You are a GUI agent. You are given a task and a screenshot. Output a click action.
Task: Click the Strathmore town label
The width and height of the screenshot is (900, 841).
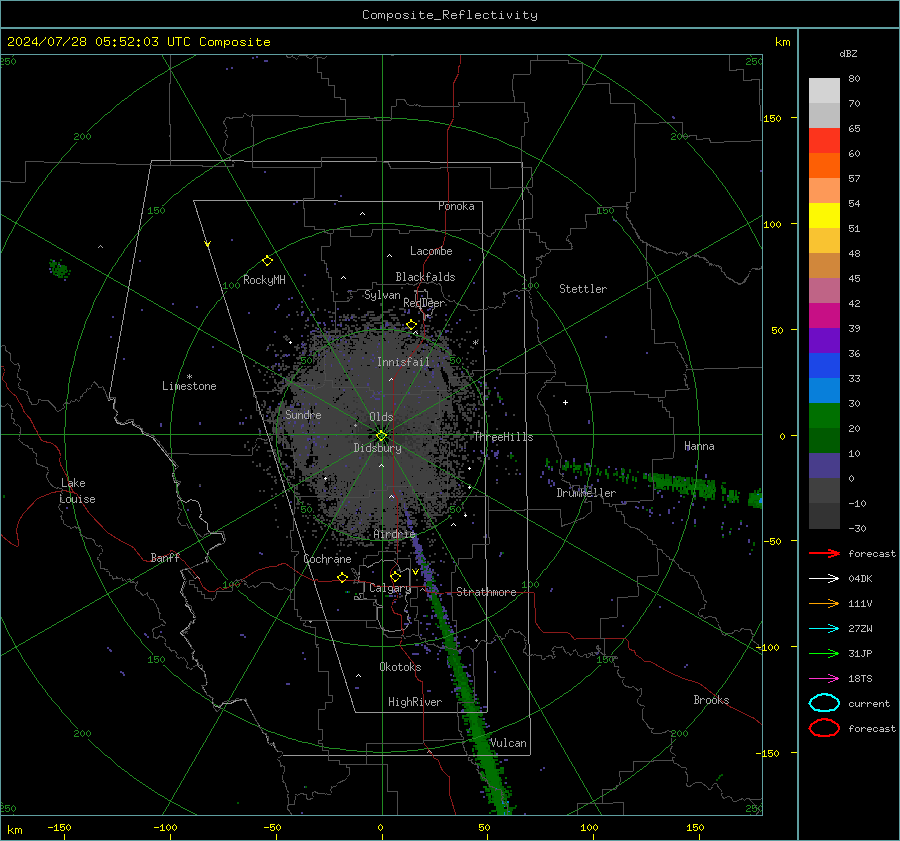(x=486, y=592)
